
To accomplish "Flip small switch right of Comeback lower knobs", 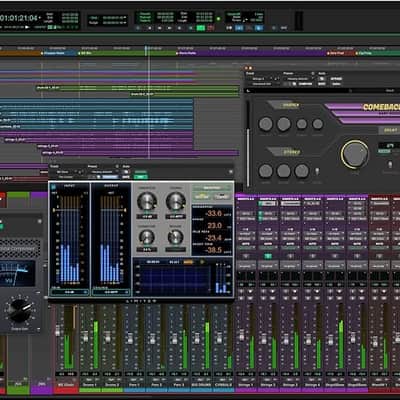I will (317, 172).
